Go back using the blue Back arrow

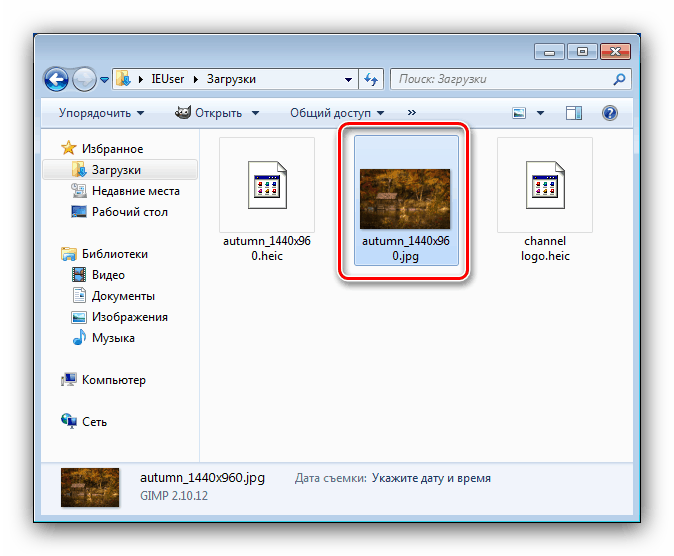click(56, 80)
